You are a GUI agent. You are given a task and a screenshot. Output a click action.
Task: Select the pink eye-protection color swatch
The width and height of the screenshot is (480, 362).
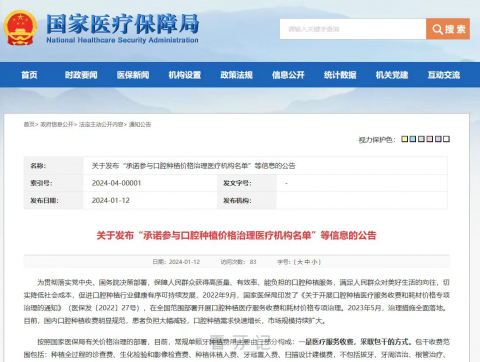click(x=430, y=139)
